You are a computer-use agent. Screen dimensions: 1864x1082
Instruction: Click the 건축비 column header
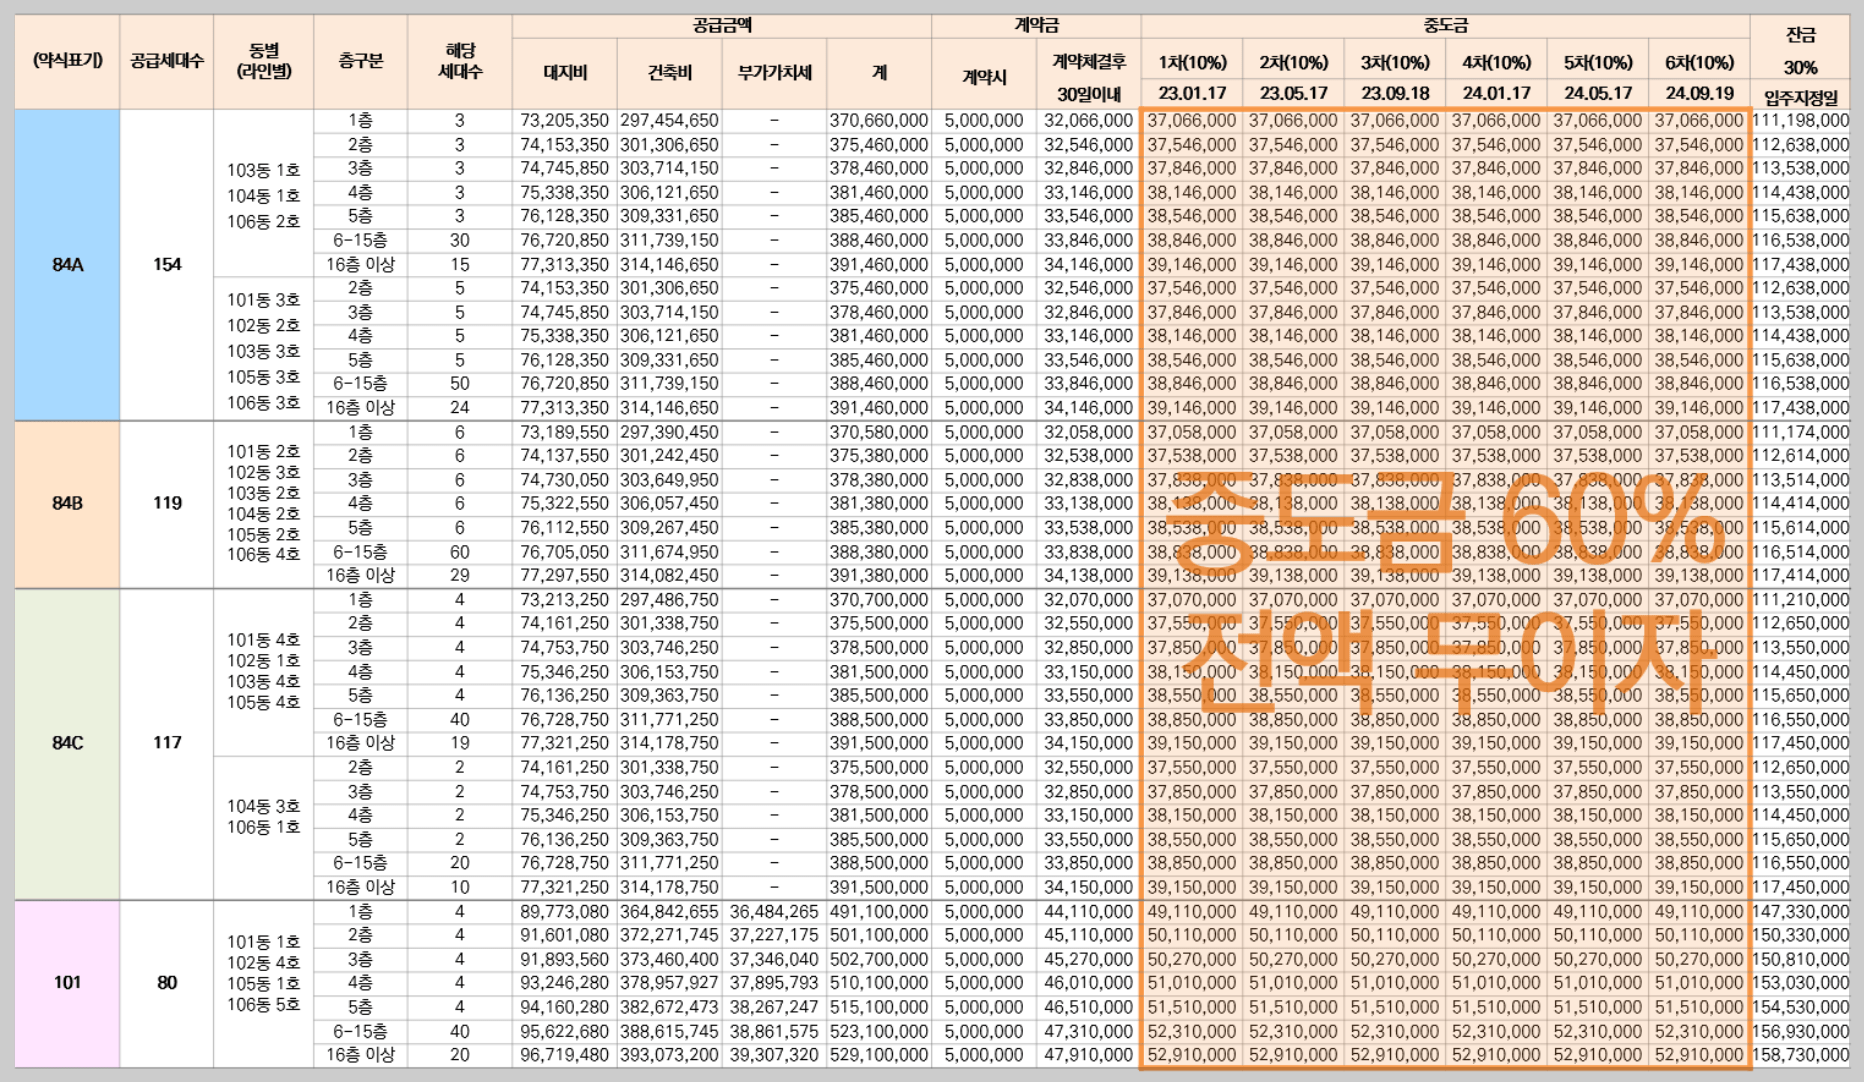(x=670, y=73)
